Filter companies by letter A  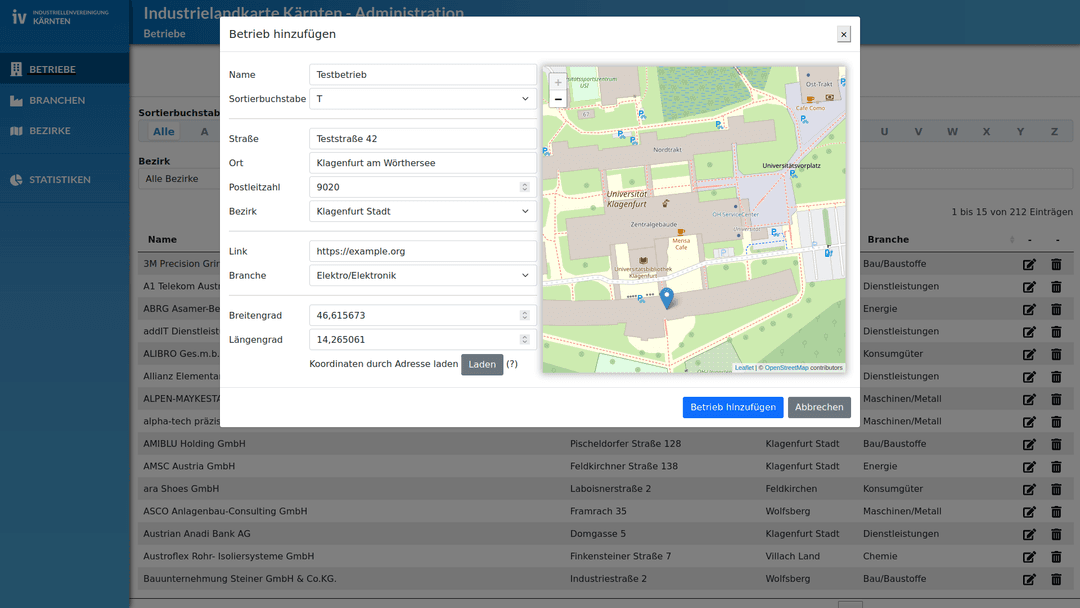[x=204, y=132]
